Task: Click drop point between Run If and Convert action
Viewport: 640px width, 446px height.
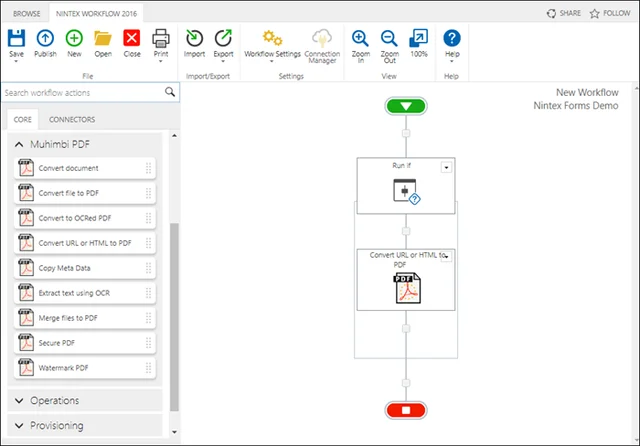Action: [406, 231]
